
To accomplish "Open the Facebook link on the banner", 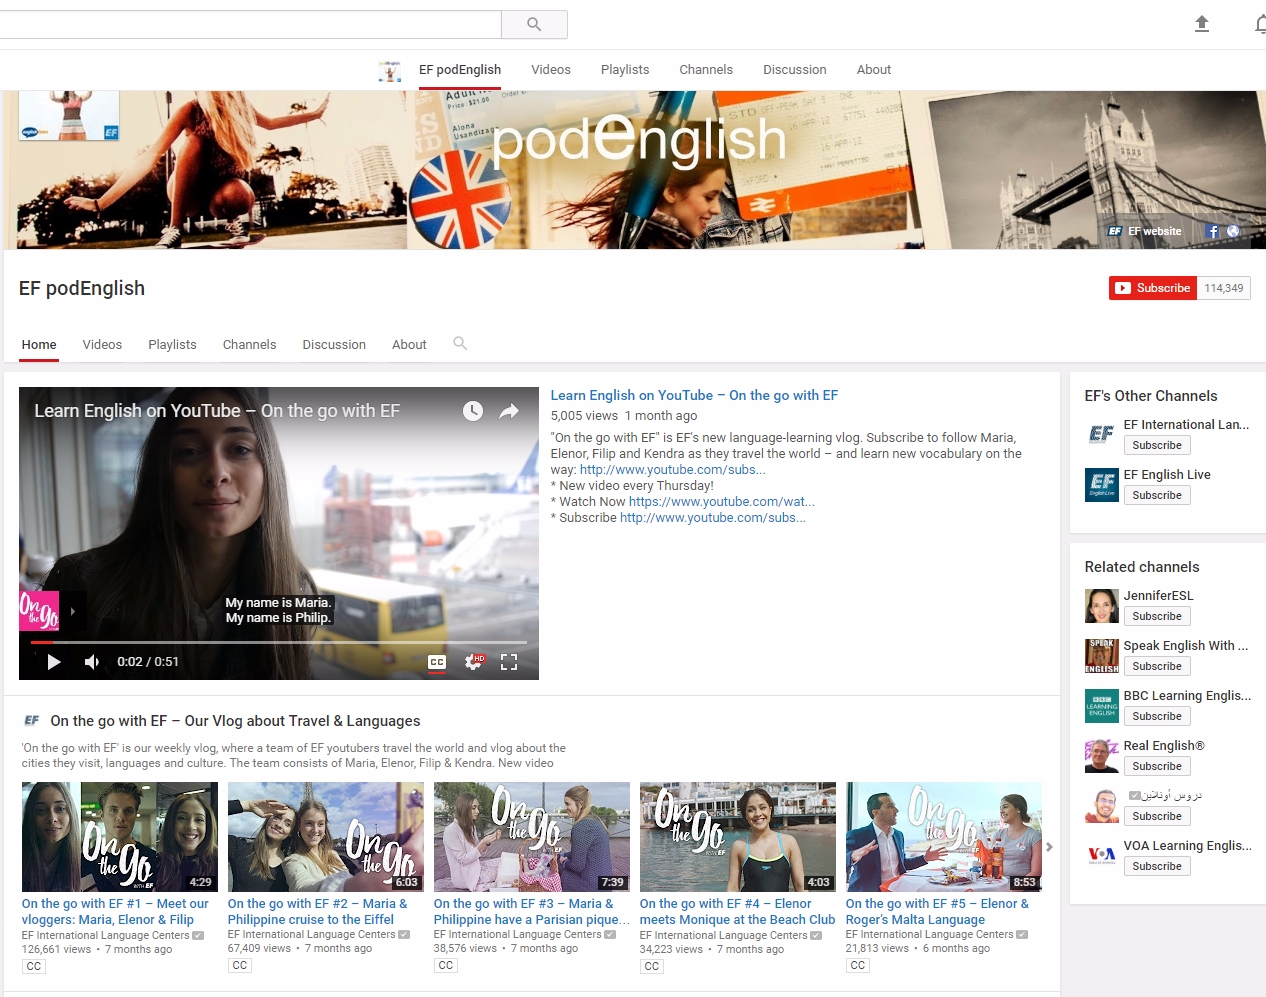I will [x=1213, y=231].
